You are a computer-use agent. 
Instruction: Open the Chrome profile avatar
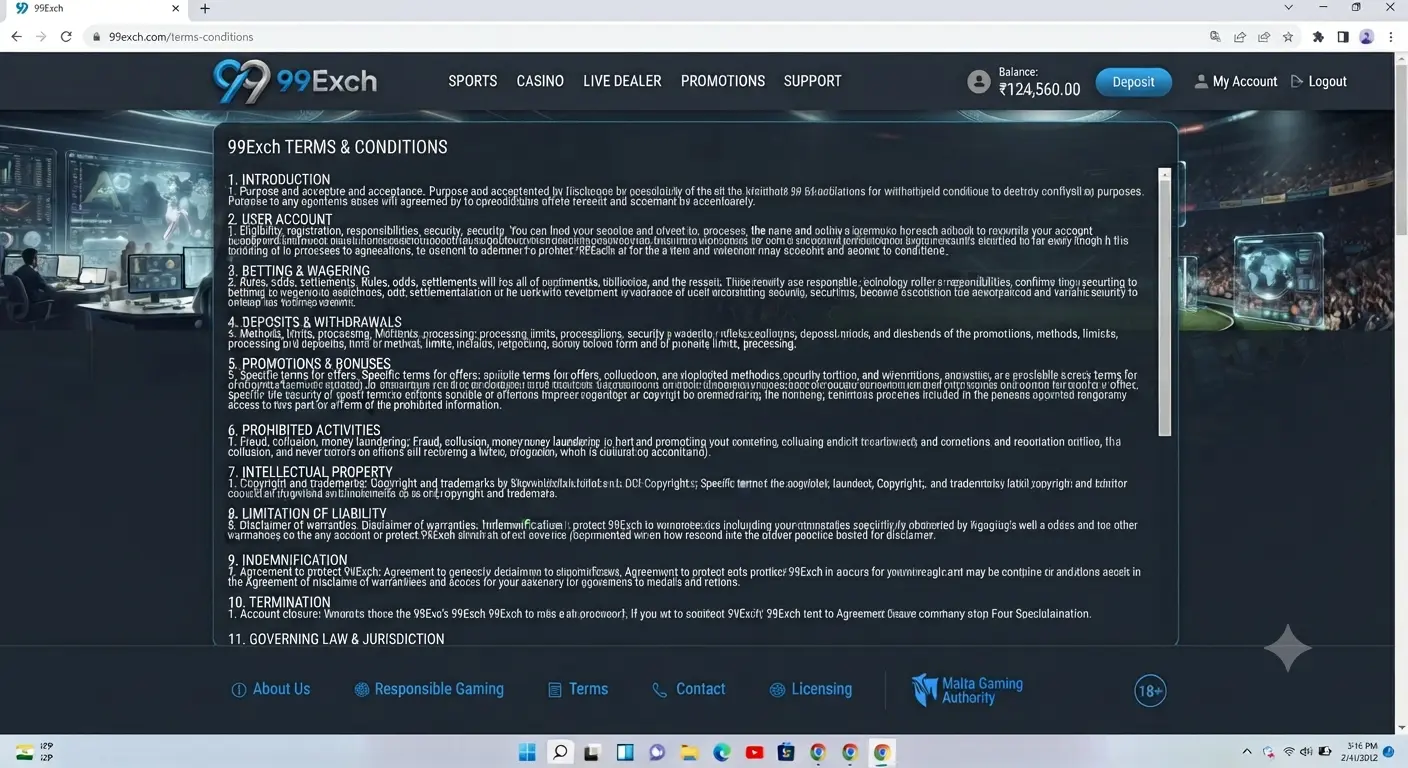1366,36
